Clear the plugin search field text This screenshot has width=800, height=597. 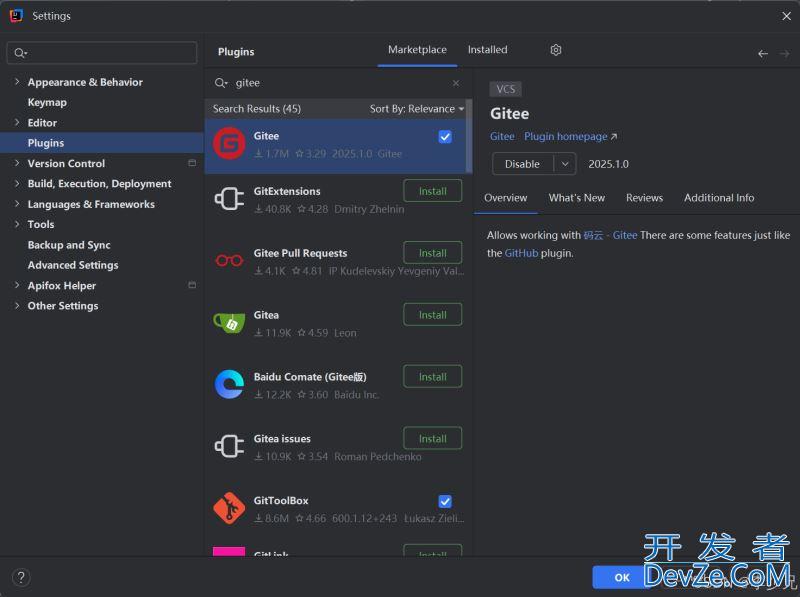pos(456,83)
